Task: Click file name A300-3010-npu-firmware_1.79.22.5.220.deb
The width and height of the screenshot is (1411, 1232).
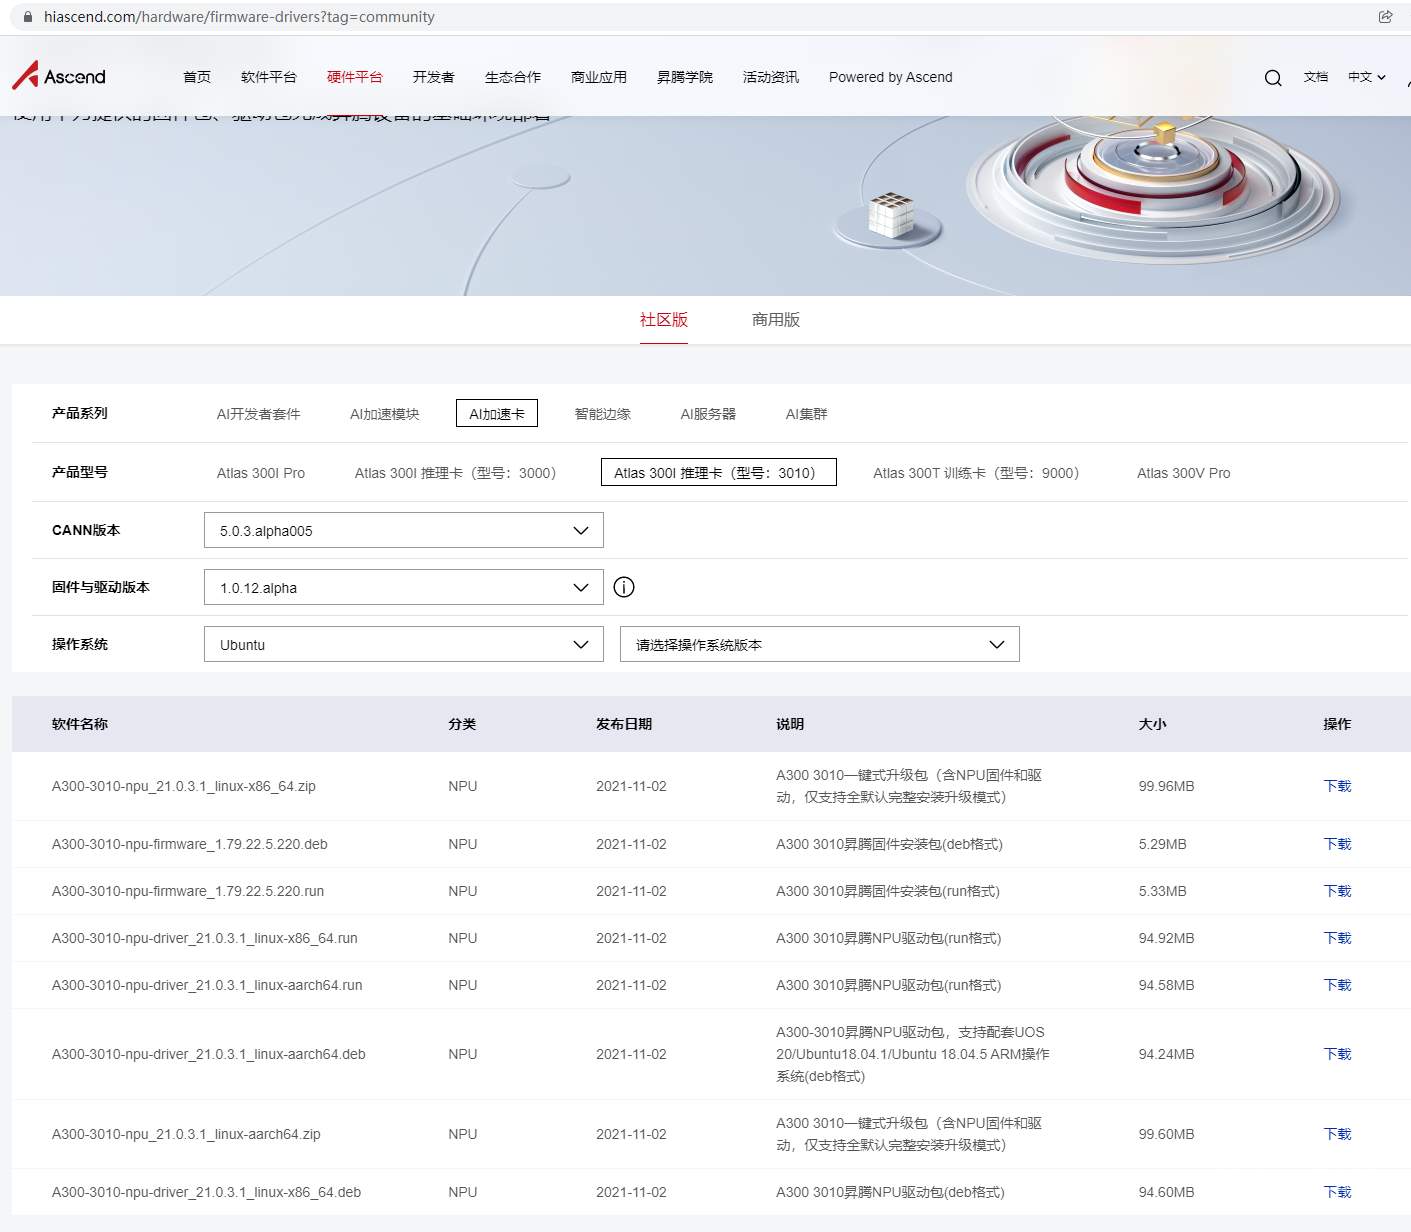Action: point(190,844)
